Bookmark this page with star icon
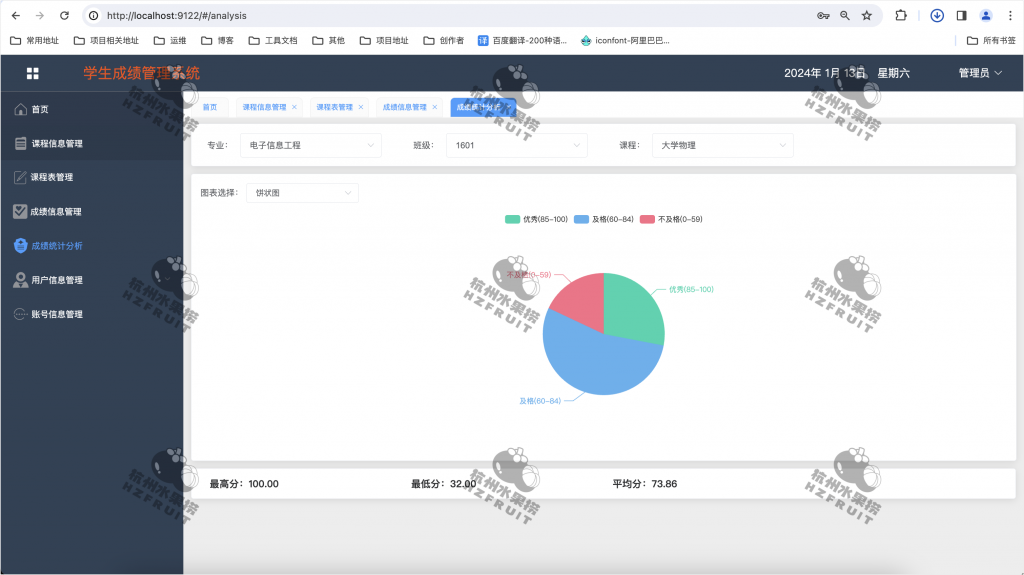Viewport: 1024px width, 575px height. [867, 16]
